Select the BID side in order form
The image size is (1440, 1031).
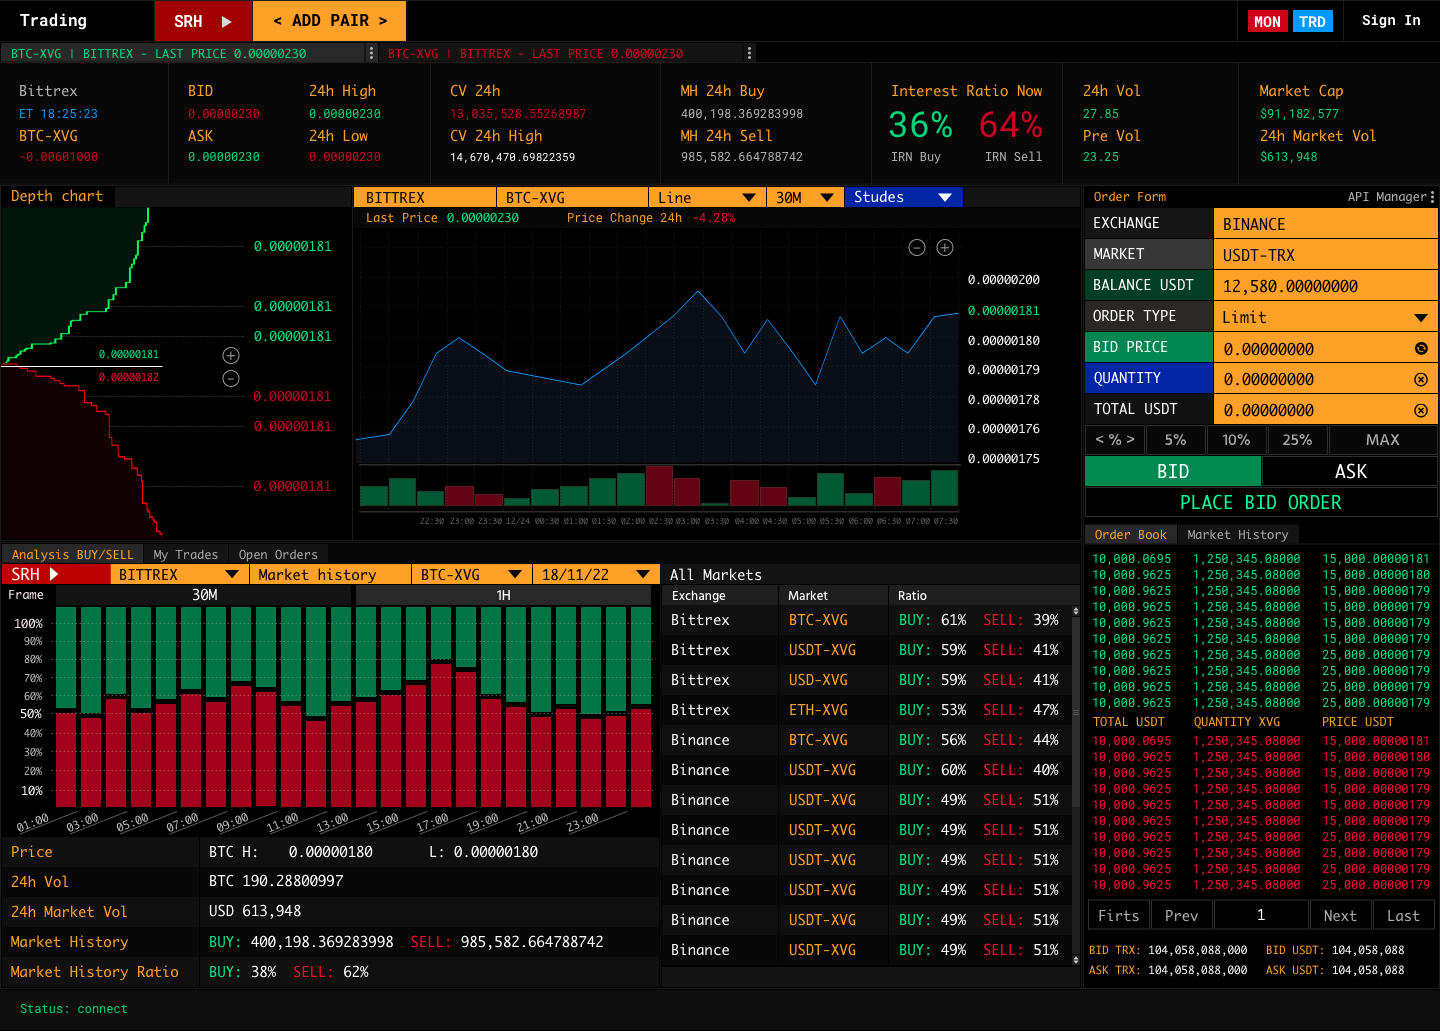pos(1173,471)
